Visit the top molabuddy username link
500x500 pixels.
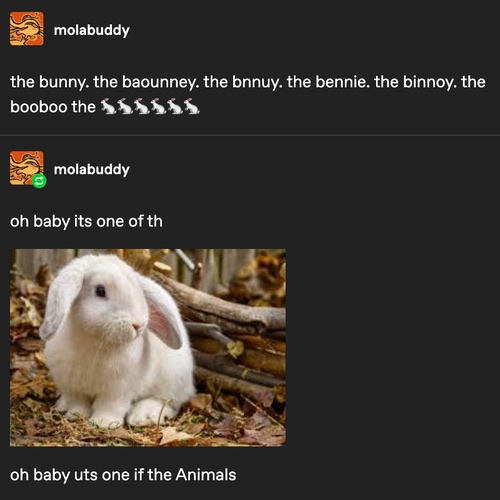[92, 30]
